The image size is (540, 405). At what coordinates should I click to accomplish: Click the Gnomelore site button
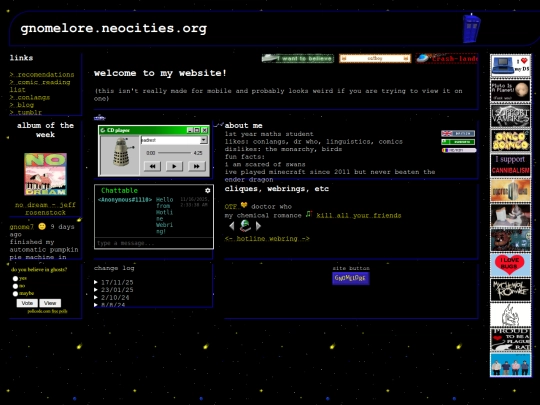coord(351,278)
